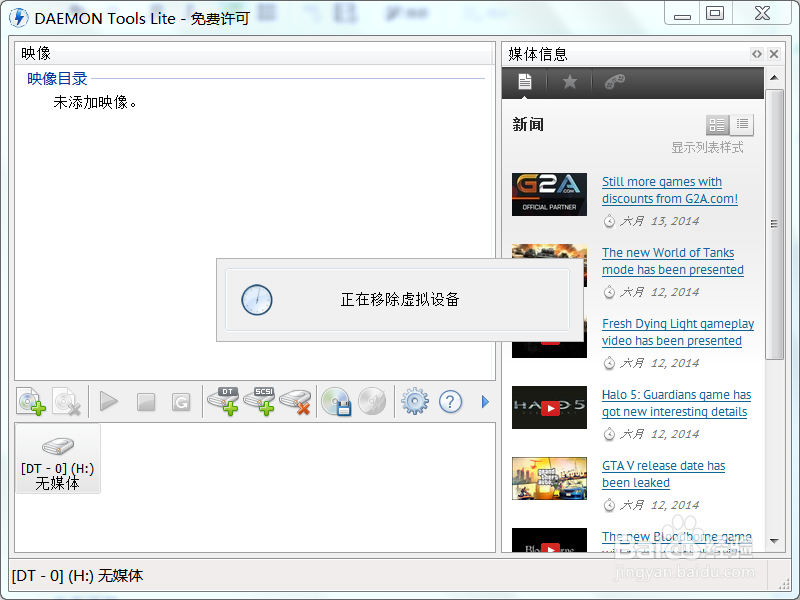Click the status bar '[DT - 0] (H:) 无媒体' text
The image size is (800, 600).
(78, 576)
